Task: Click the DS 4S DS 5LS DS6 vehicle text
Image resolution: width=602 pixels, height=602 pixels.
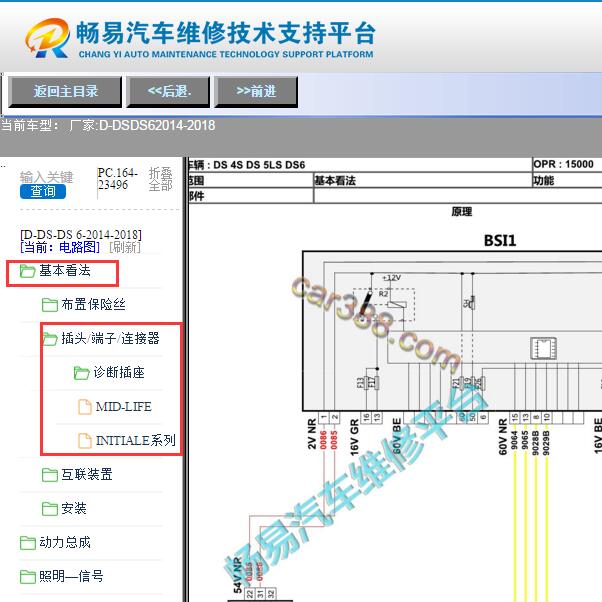Action: 259,165
